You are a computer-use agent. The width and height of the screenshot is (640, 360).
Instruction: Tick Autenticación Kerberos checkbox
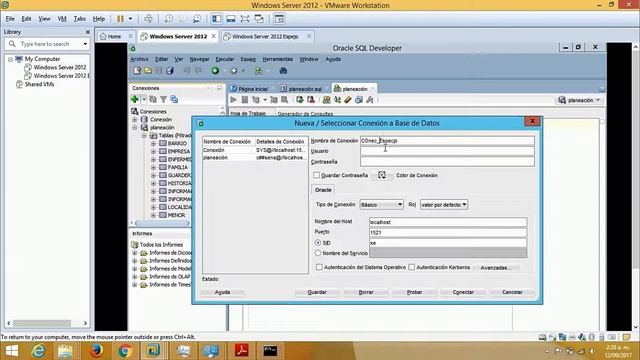(x=412, y=267)
